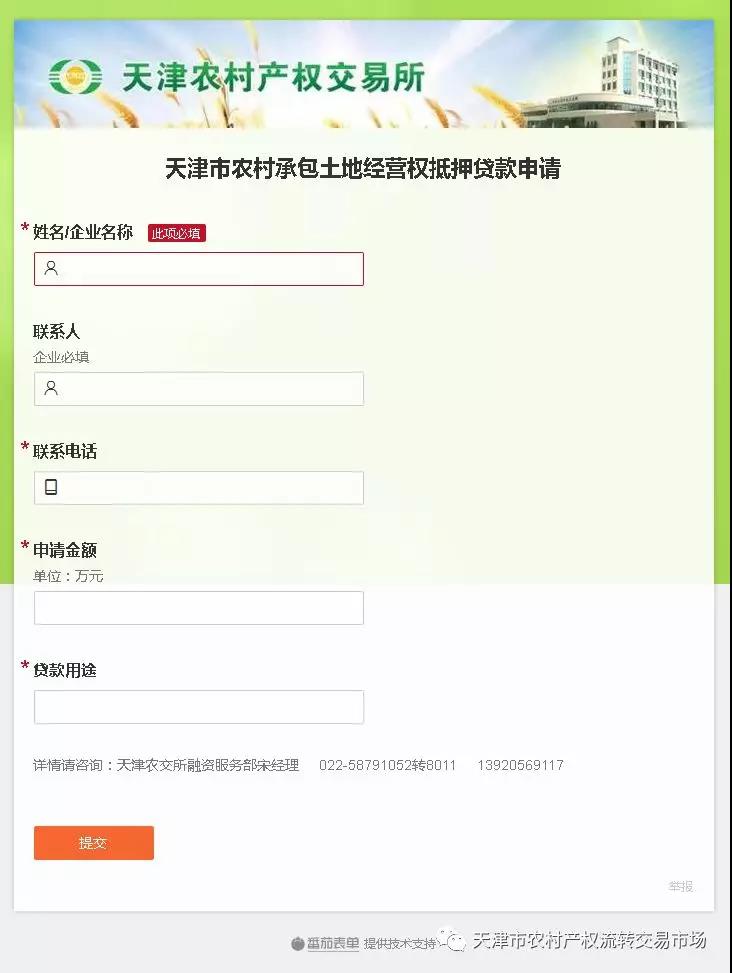
Task: Click the WeChat icon watermark at bottom
Action: [x=452, y=939]
